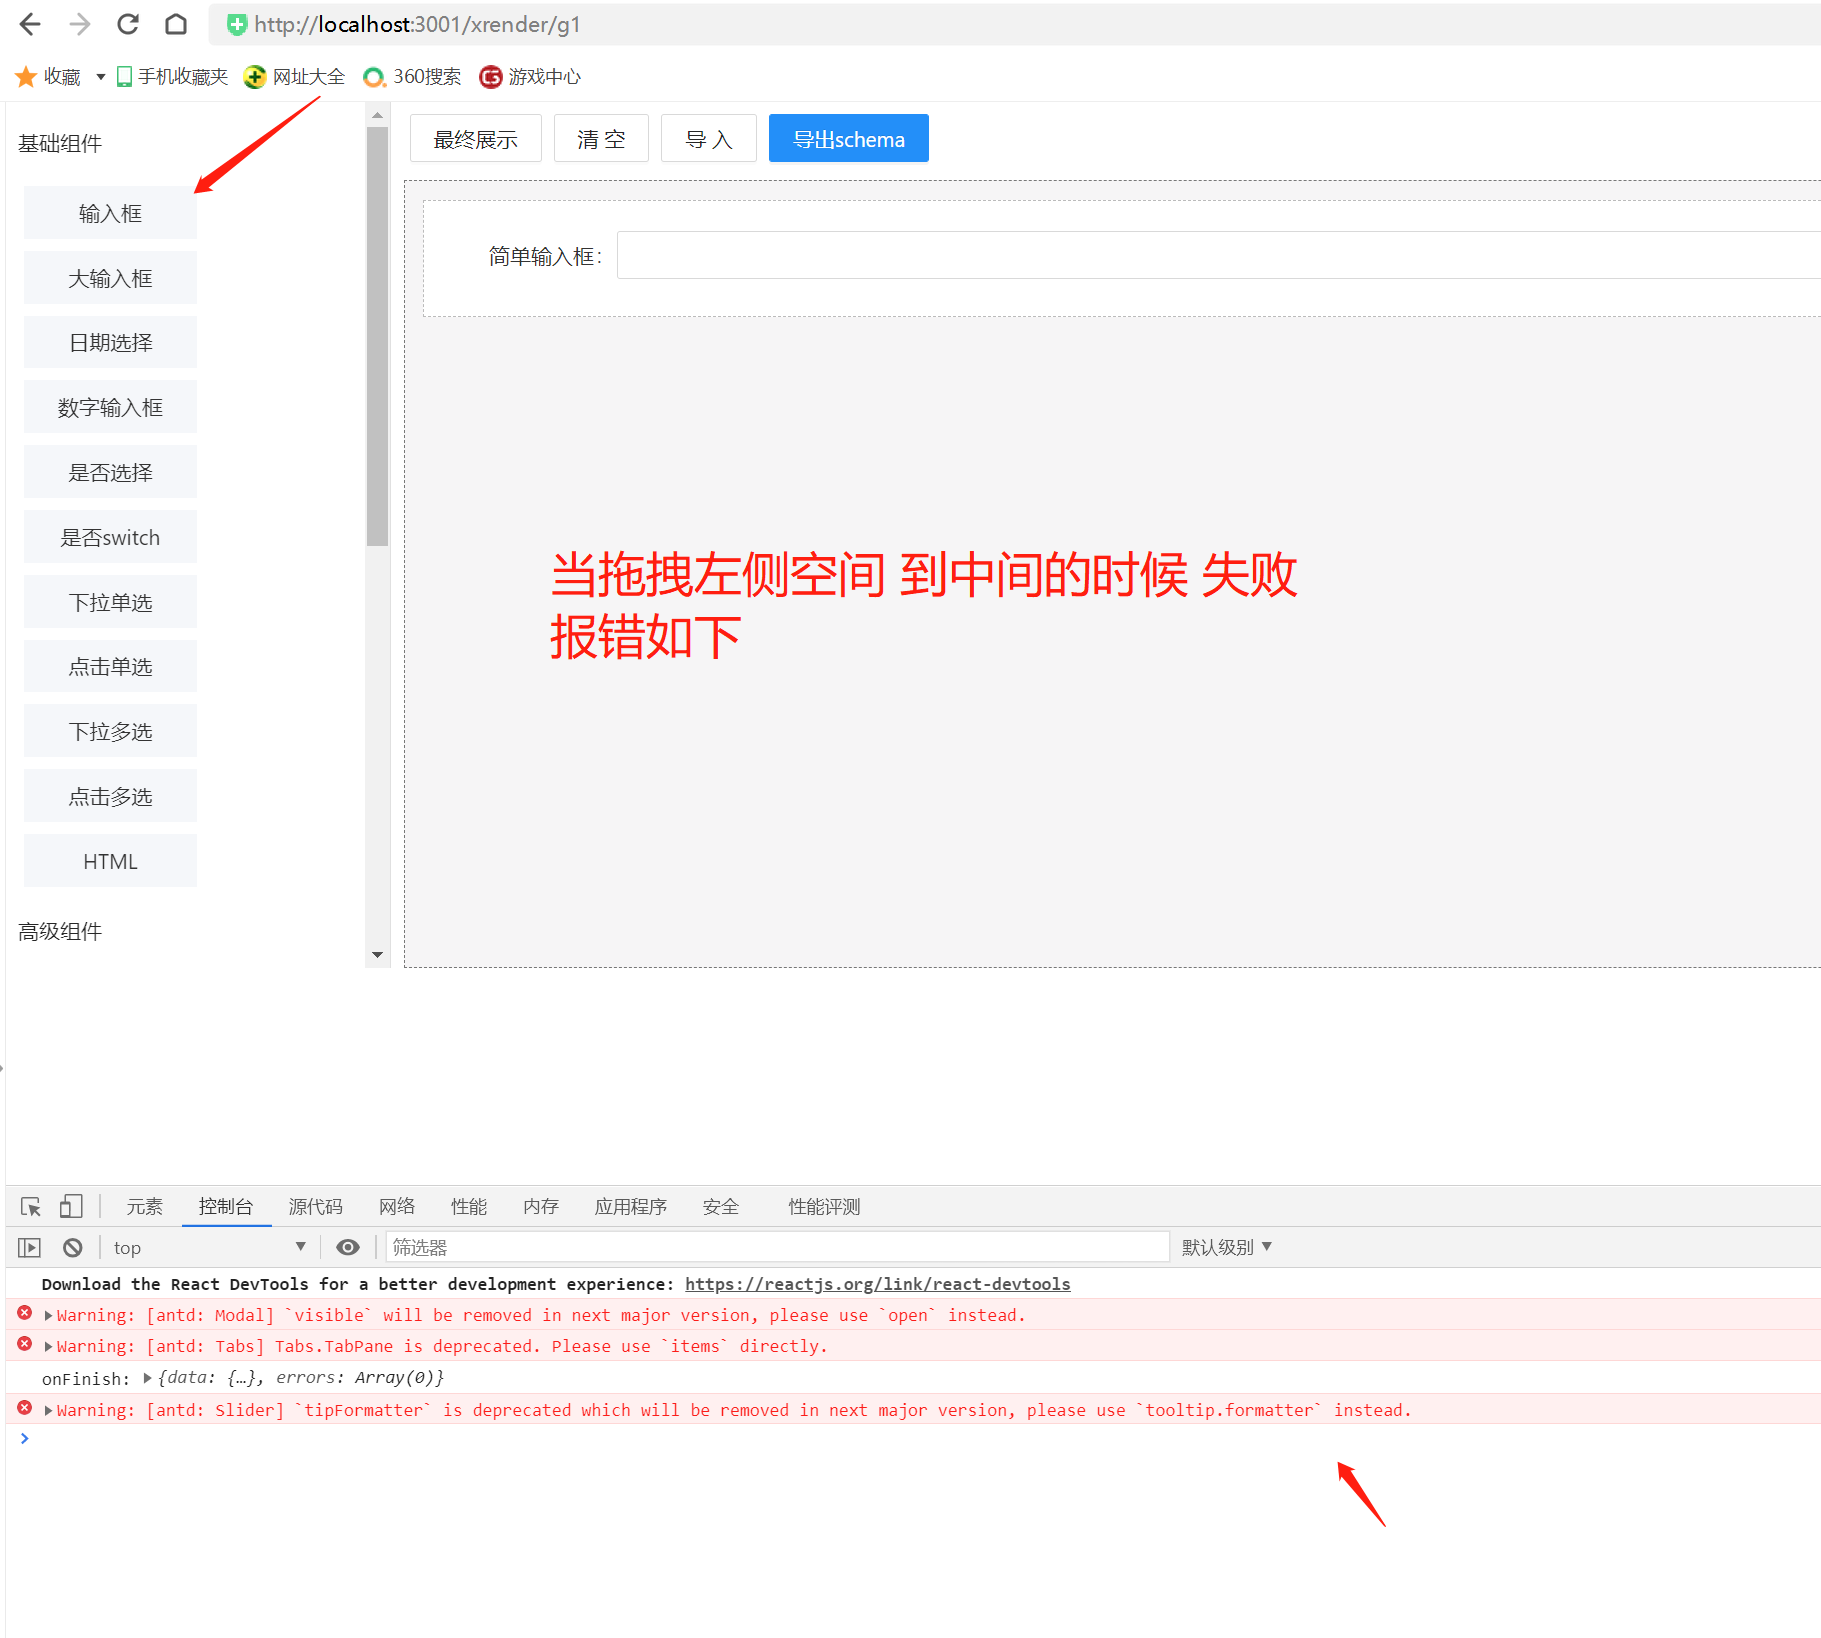Click the 清空 button

point(600,138)
